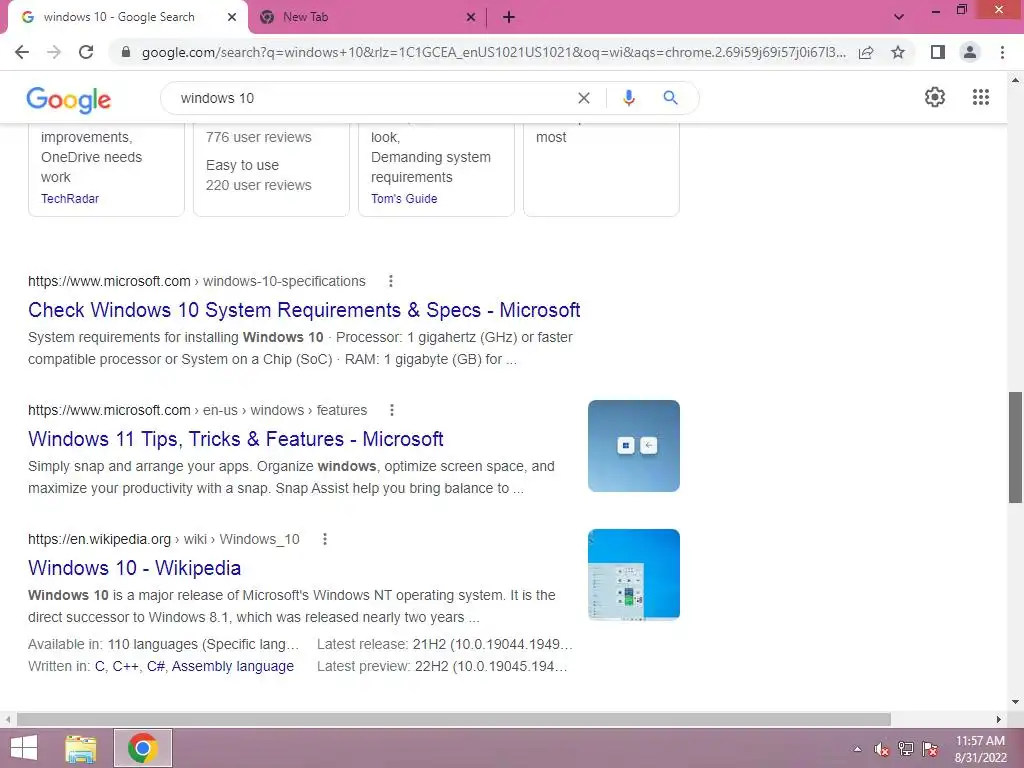Click the forward navigation arrow
1024x768 pixels.
[x=54, y=52]
